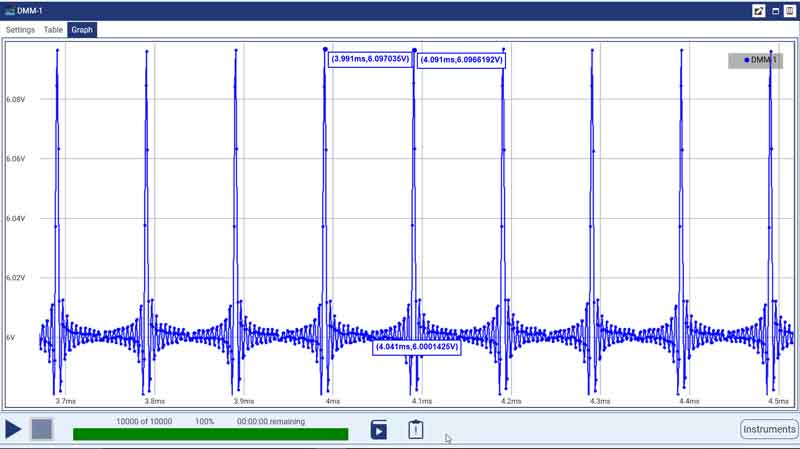This screenshot has width=800, height=449.
Task: Click the 6.08V label on the Y axis
Action: (x=16, y=100)
